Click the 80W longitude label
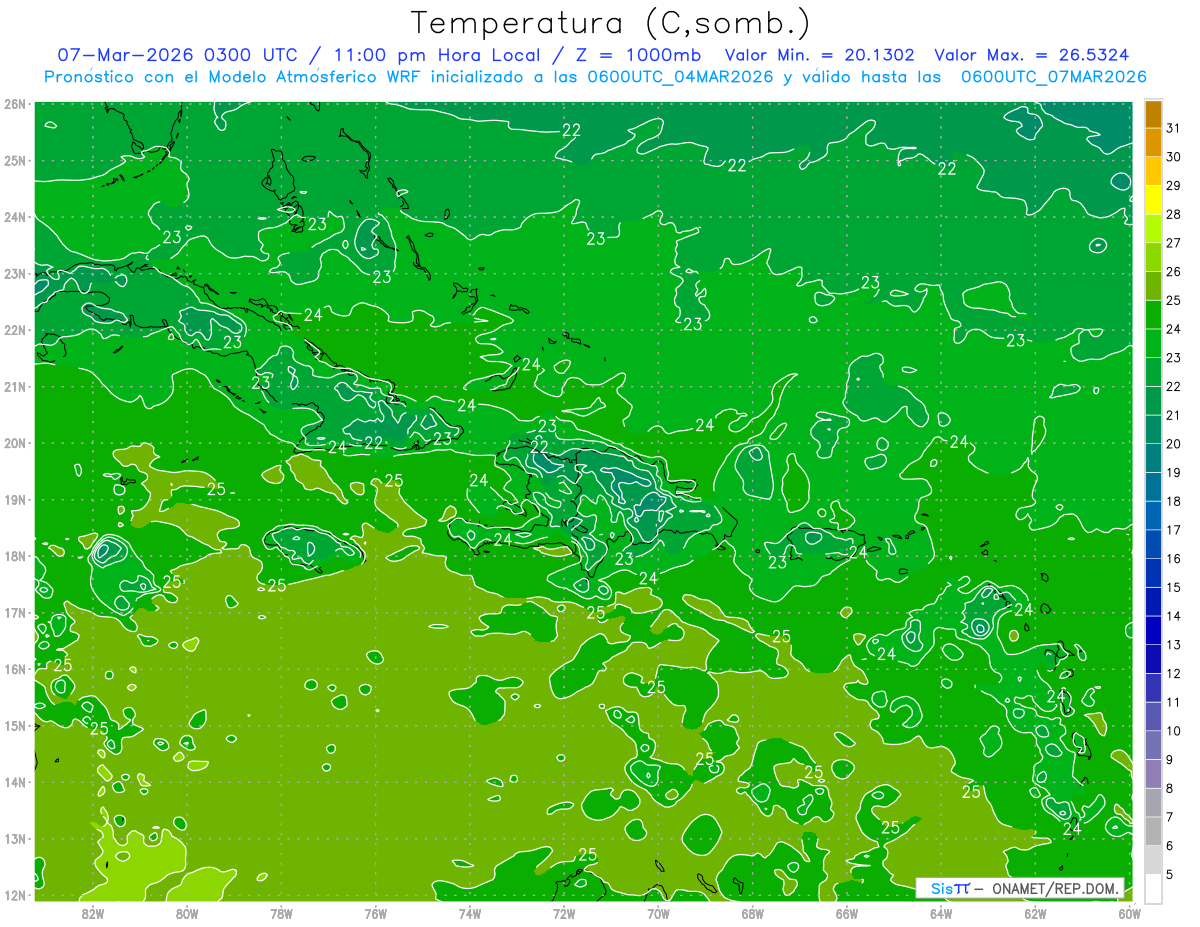 coord(188,913)
